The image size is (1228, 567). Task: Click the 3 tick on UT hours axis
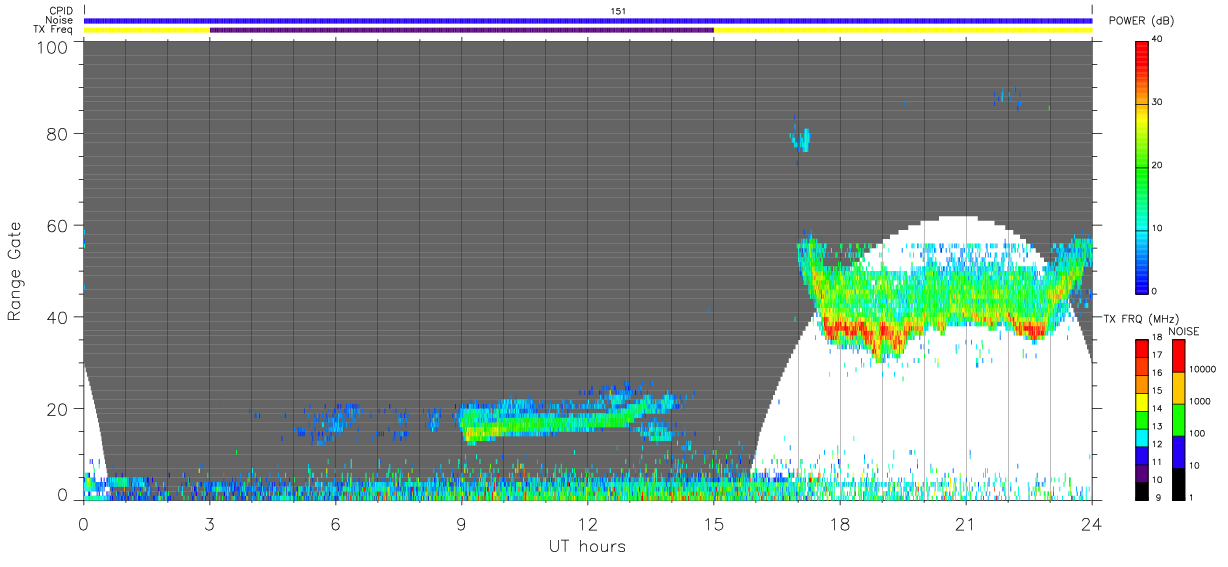pos(210,524)
